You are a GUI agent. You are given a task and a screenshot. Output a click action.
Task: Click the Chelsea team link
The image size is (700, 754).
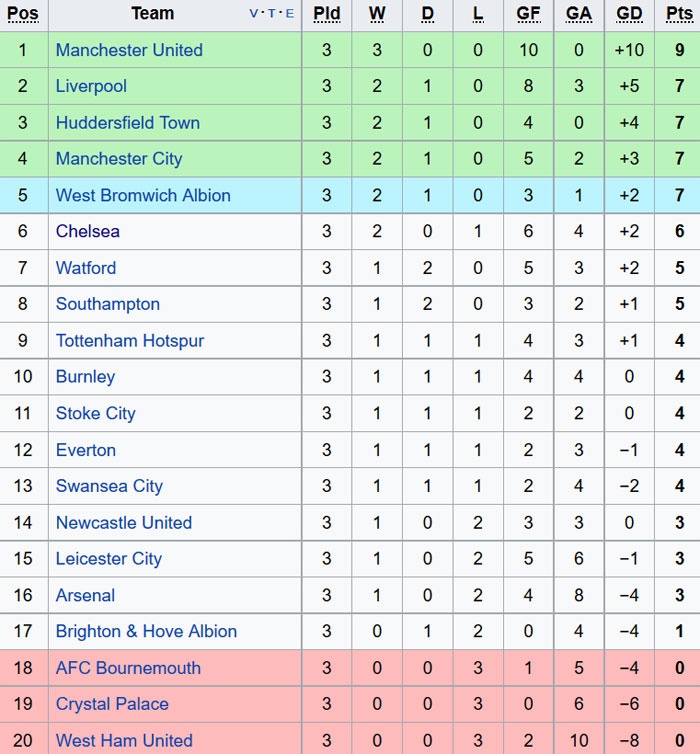[88, 231]
